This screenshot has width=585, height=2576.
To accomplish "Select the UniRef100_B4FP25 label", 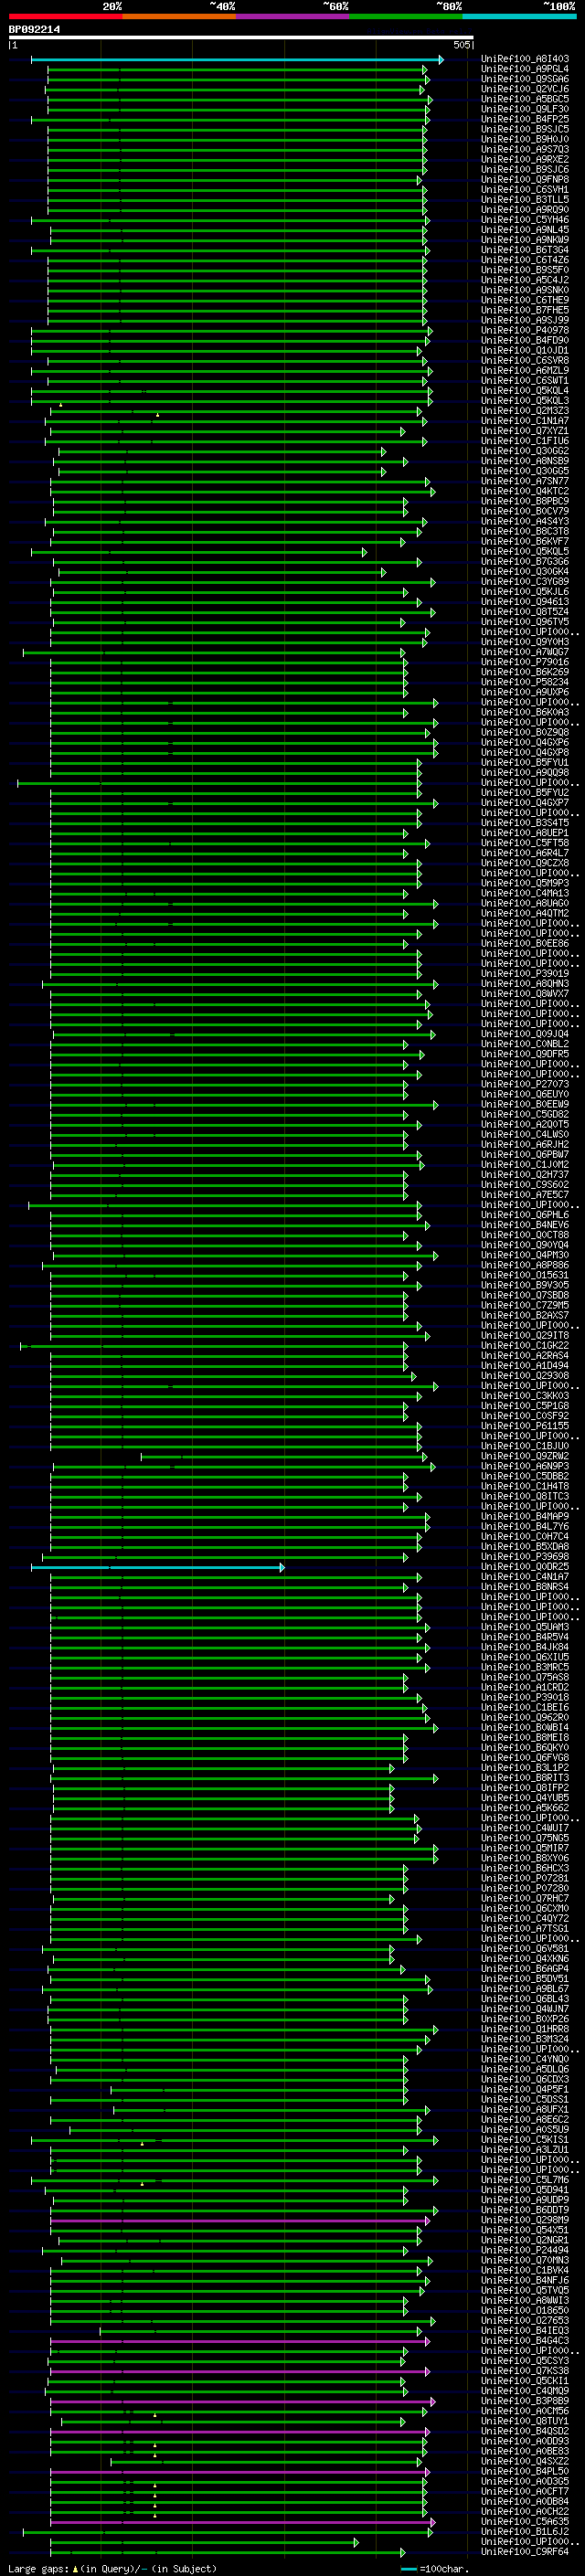I will click(525, 119).
